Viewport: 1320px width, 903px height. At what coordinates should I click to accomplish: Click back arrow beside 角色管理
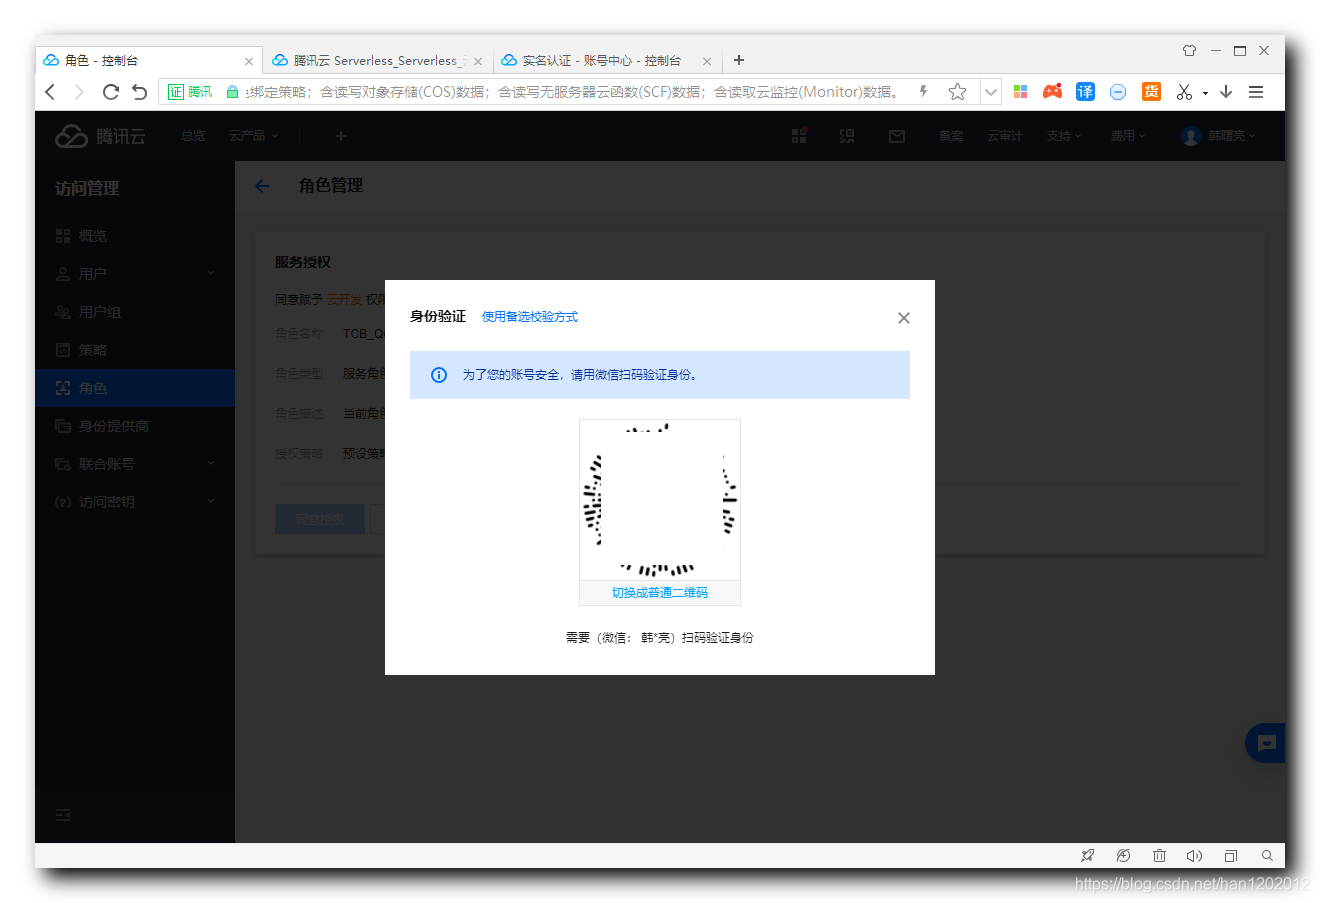pyautogui.click(x=262, y=186)
